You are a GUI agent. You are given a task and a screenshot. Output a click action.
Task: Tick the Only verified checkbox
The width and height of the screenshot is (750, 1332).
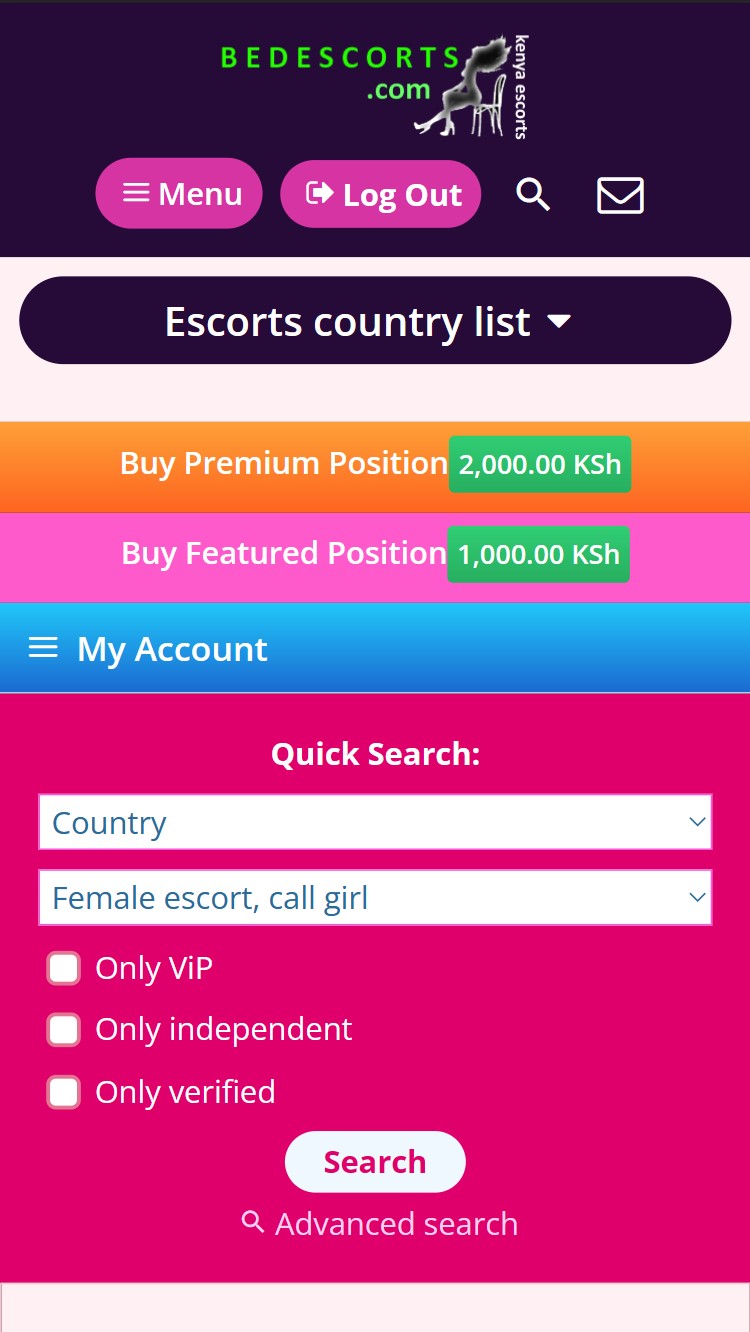(64, 1092)
